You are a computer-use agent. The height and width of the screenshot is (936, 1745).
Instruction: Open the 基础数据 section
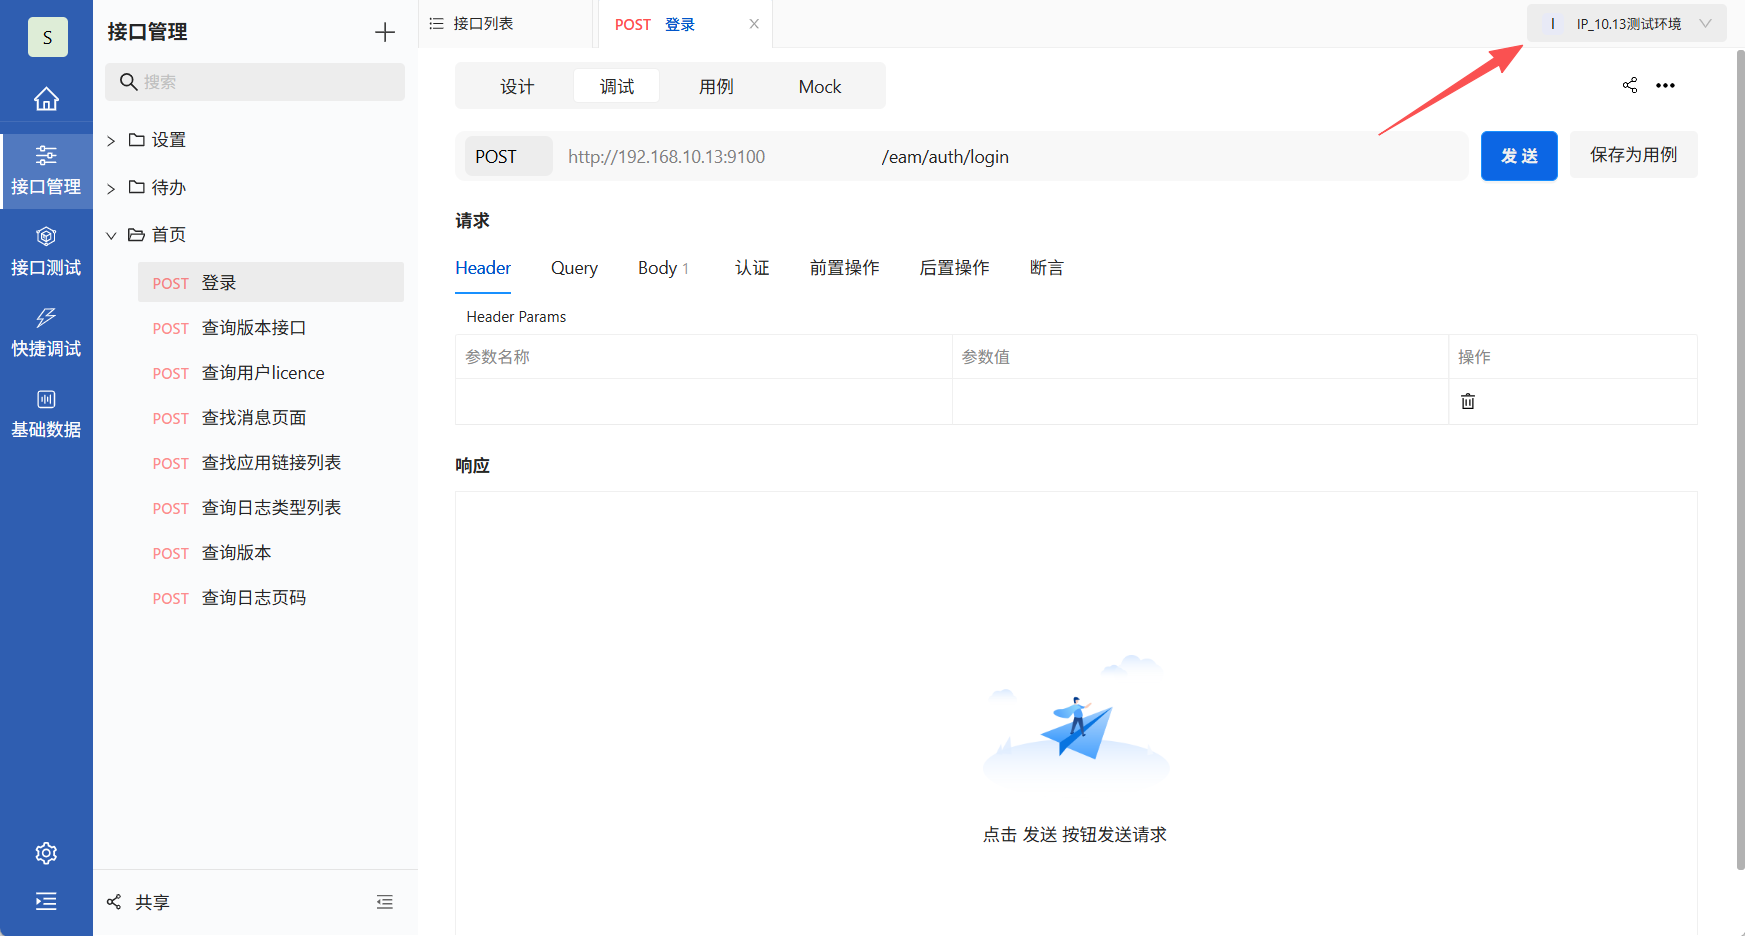coord(46,412)
